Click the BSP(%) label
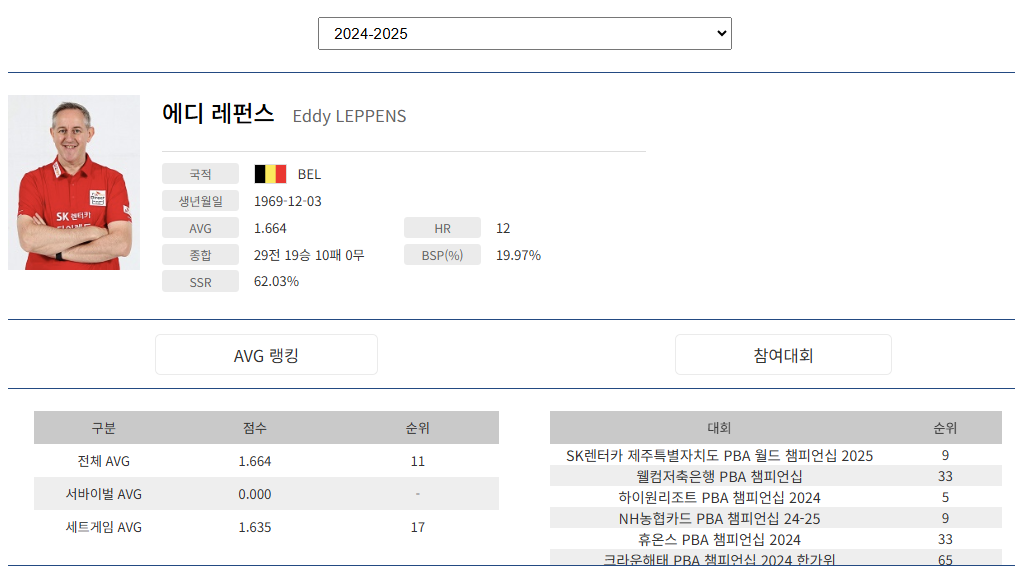The height and width of the screenshot is (571, 1015). click(x=442, y=255)
